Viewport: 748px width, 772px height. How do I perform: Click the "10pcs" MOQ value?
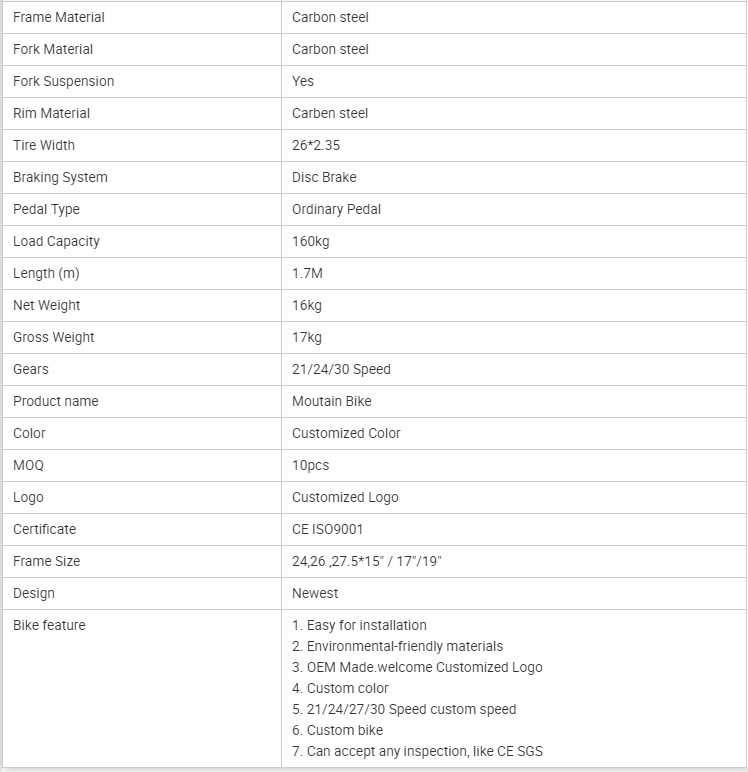click(310, 465)
